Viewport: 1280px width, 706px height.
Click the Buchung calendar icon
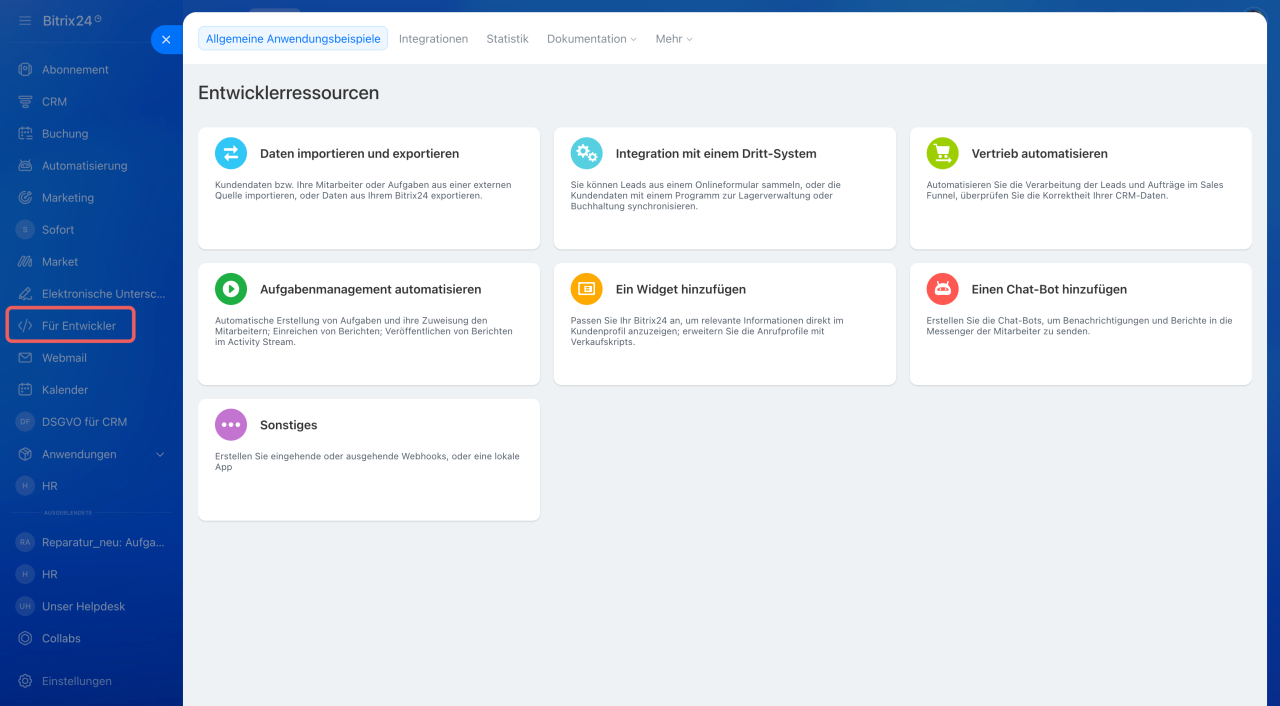coord(25,134)
